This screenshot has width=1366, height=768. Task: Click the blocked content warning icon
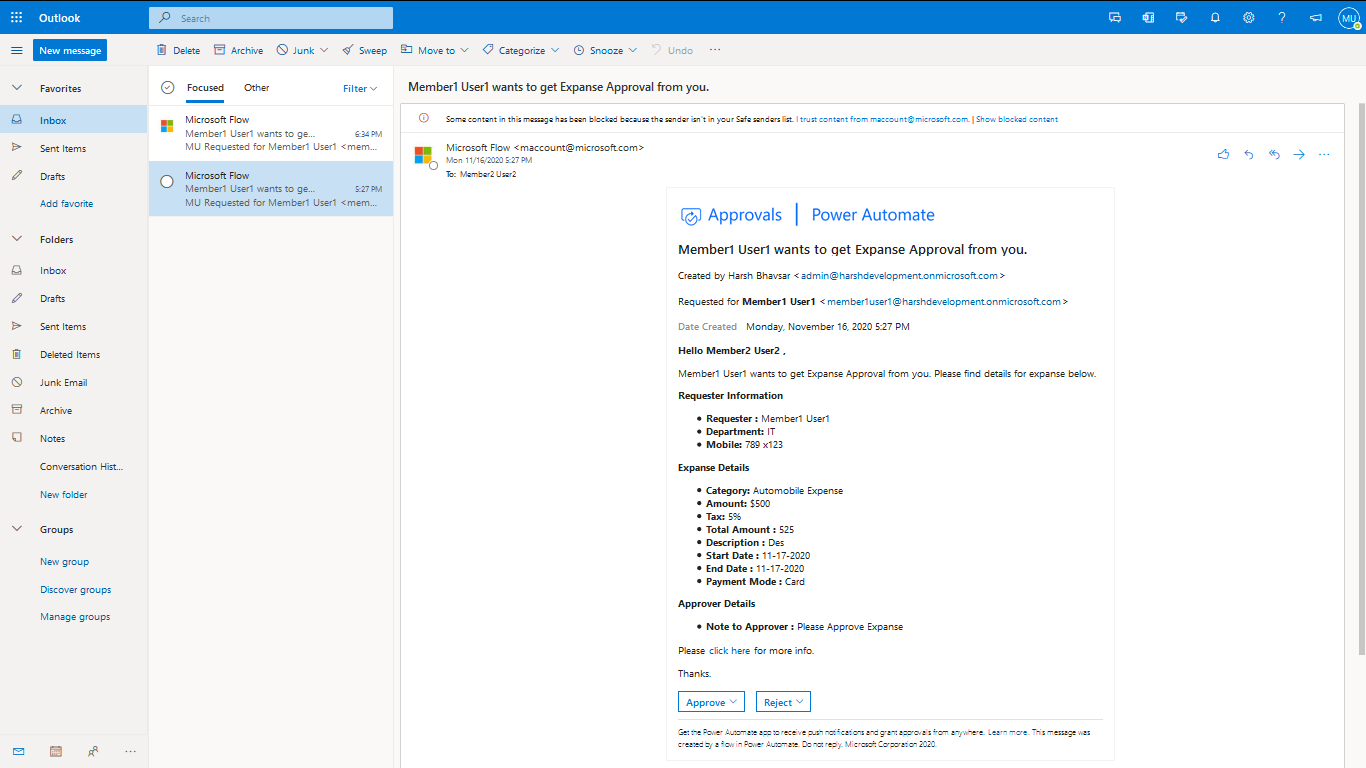tap(423, 118)
